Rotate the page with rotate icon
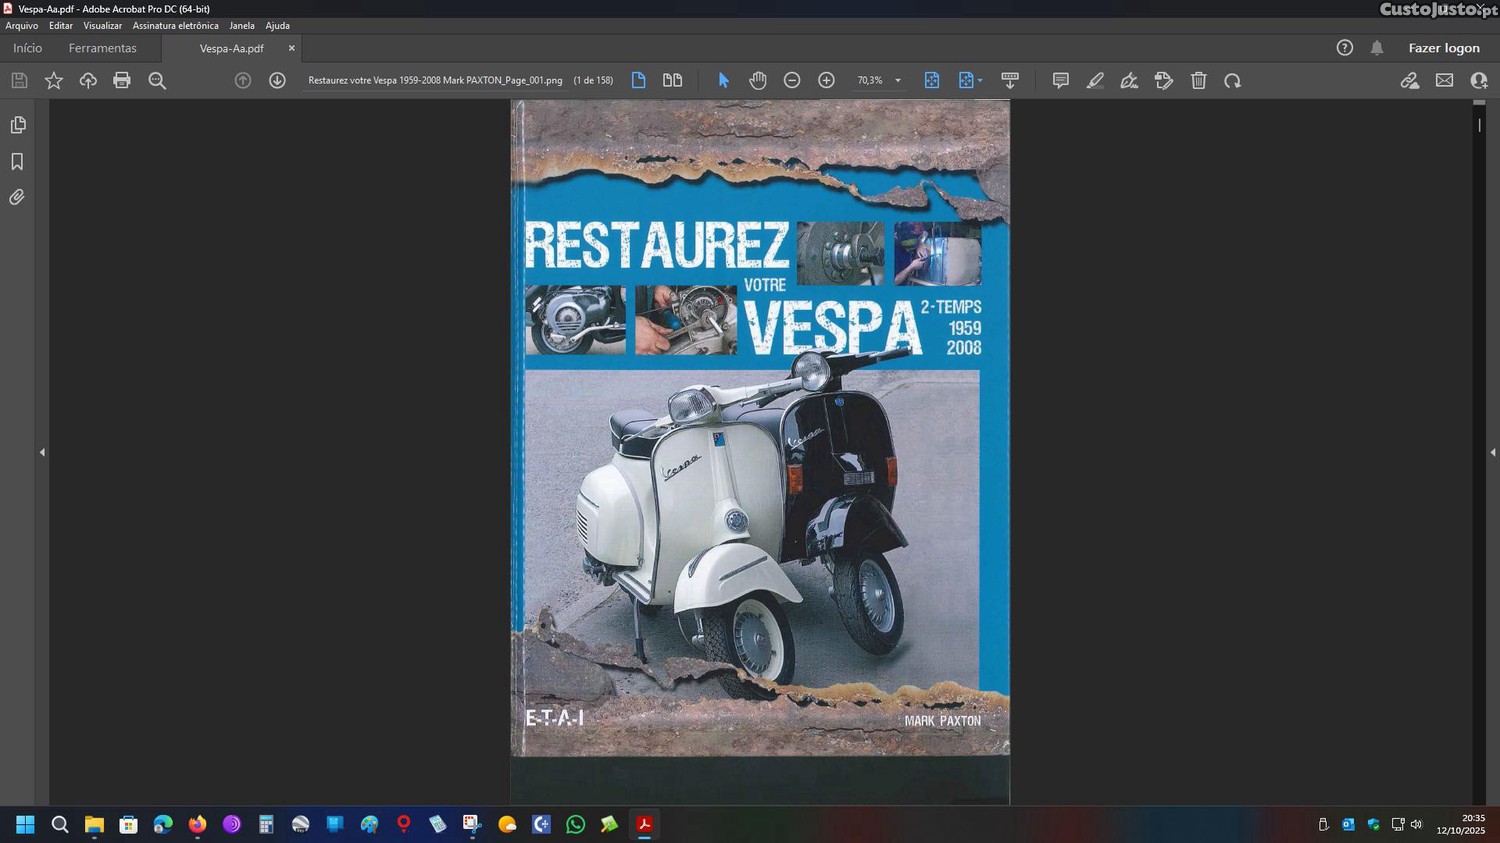The width and height of the screenshot is (1500, 843). click(x=1233, y=81)
